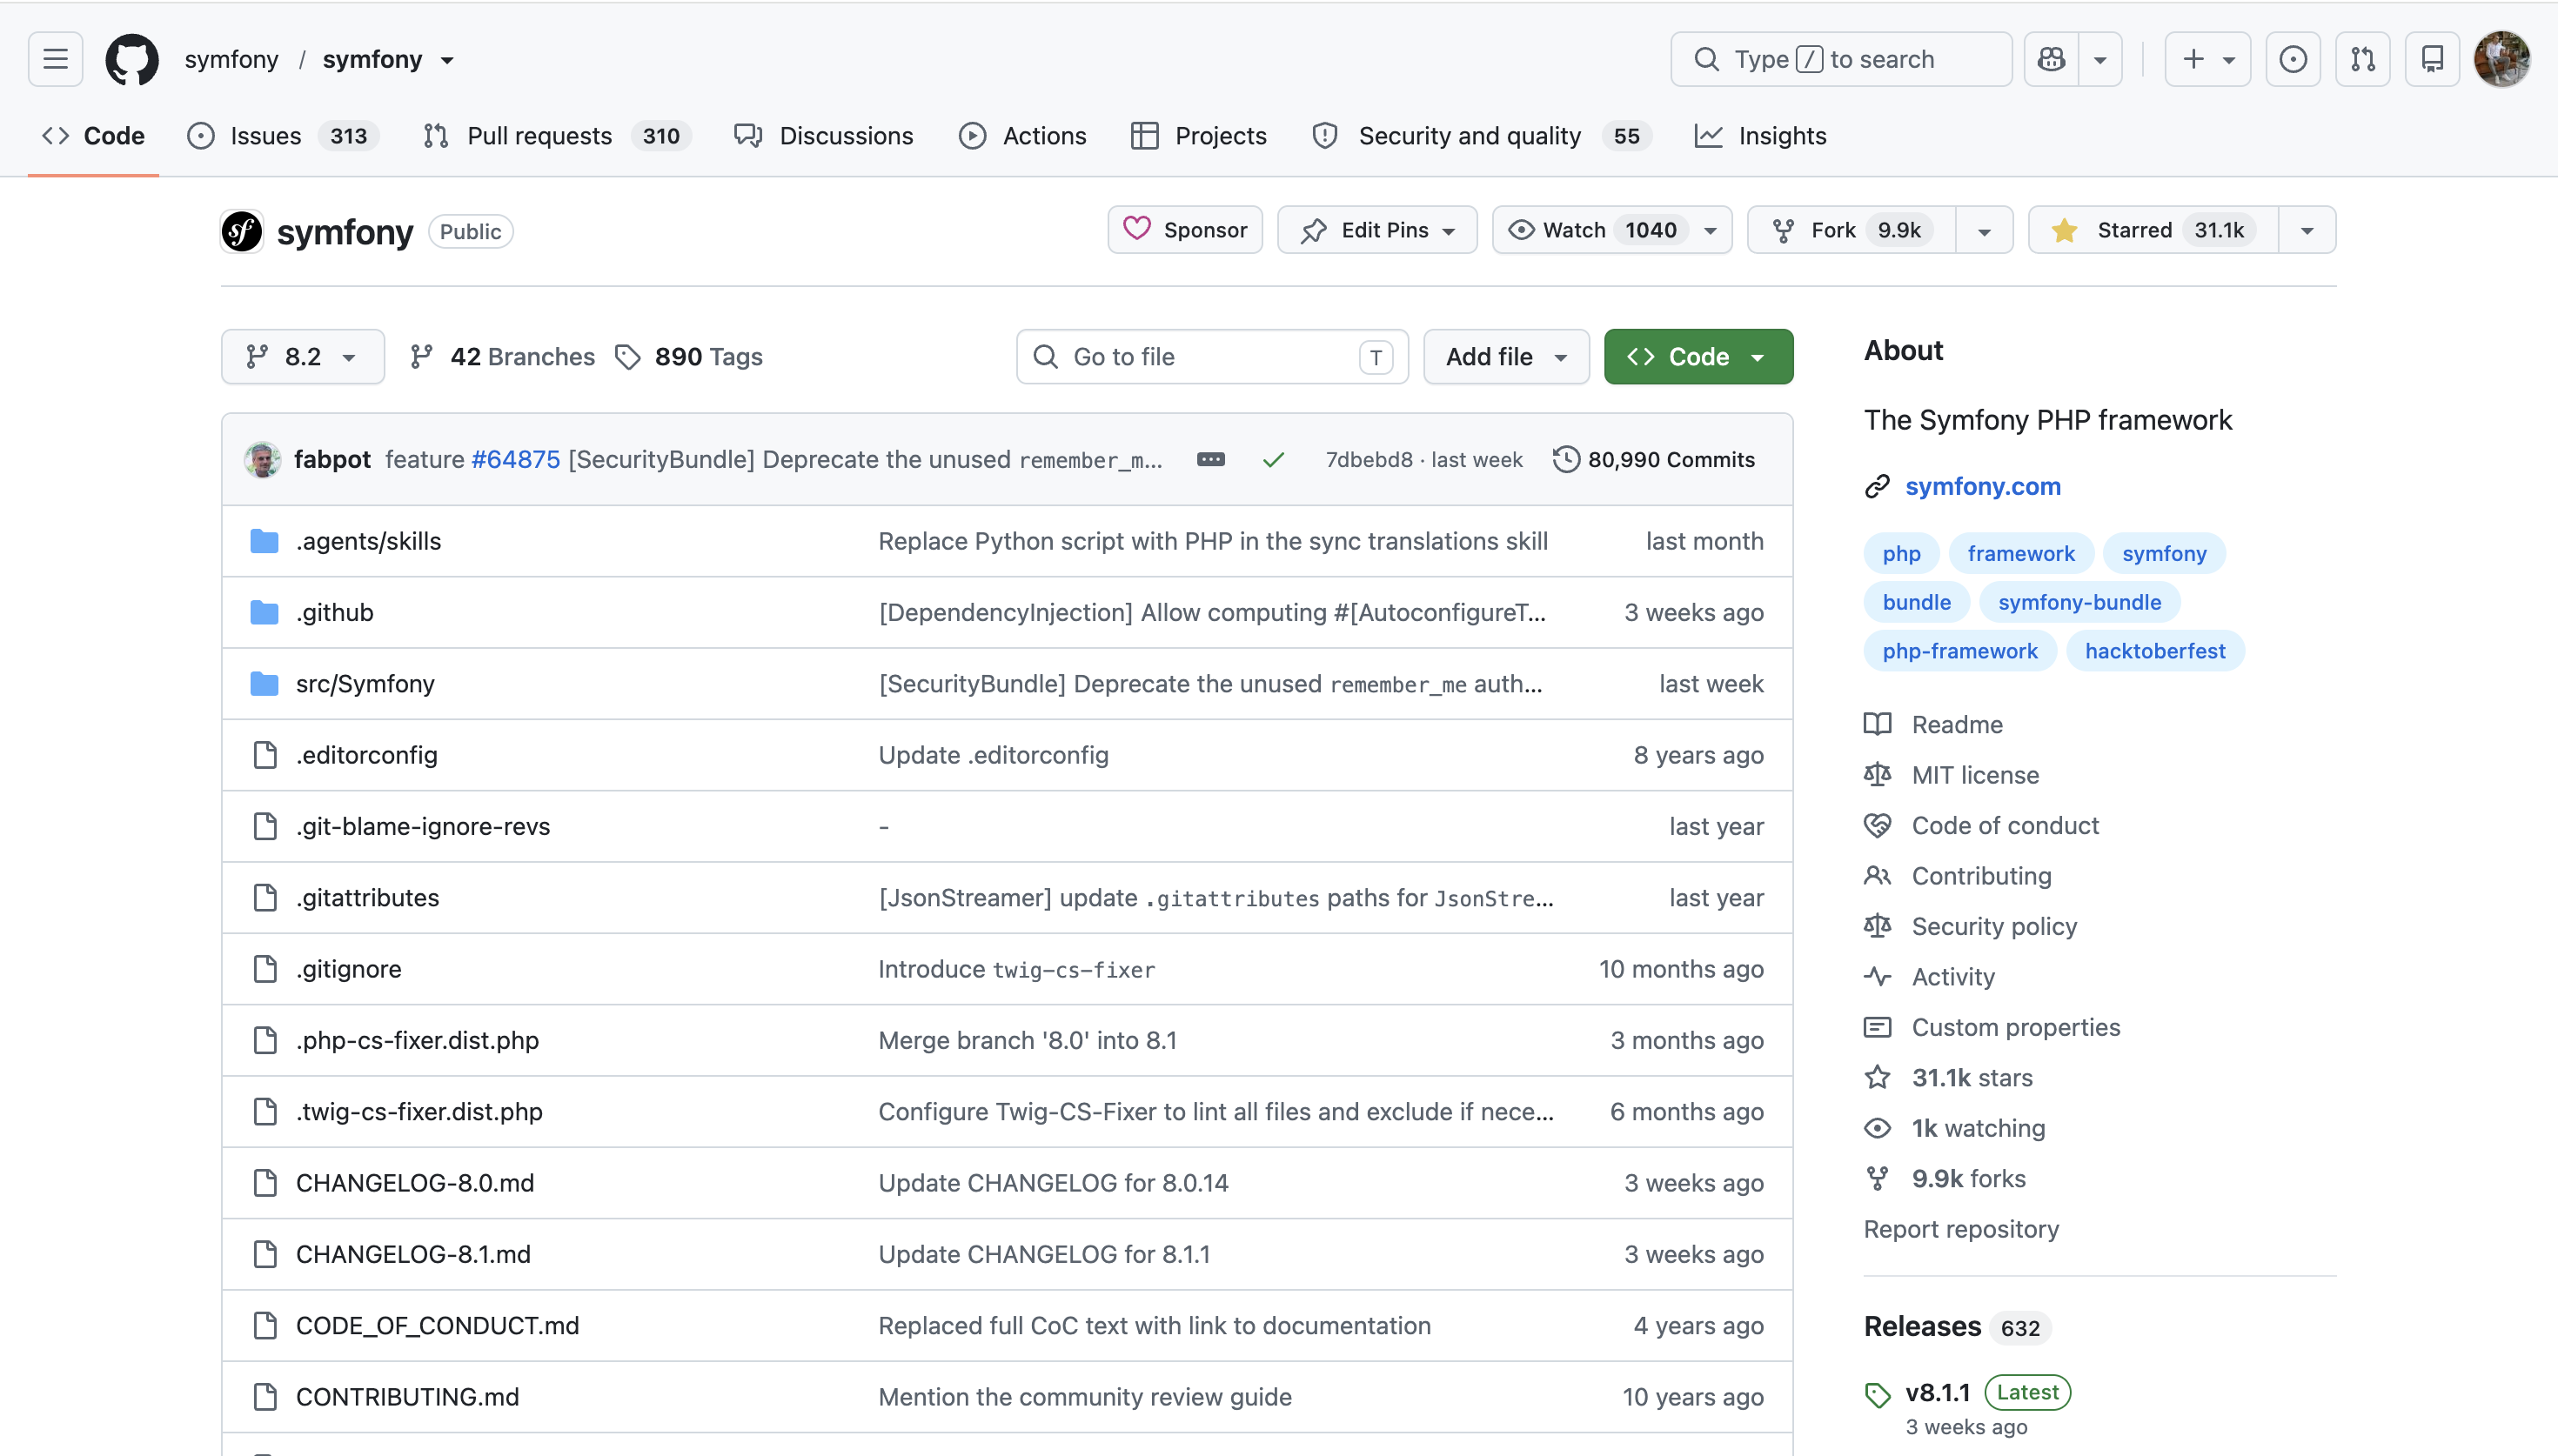Open Security and quality tab

1481,135
